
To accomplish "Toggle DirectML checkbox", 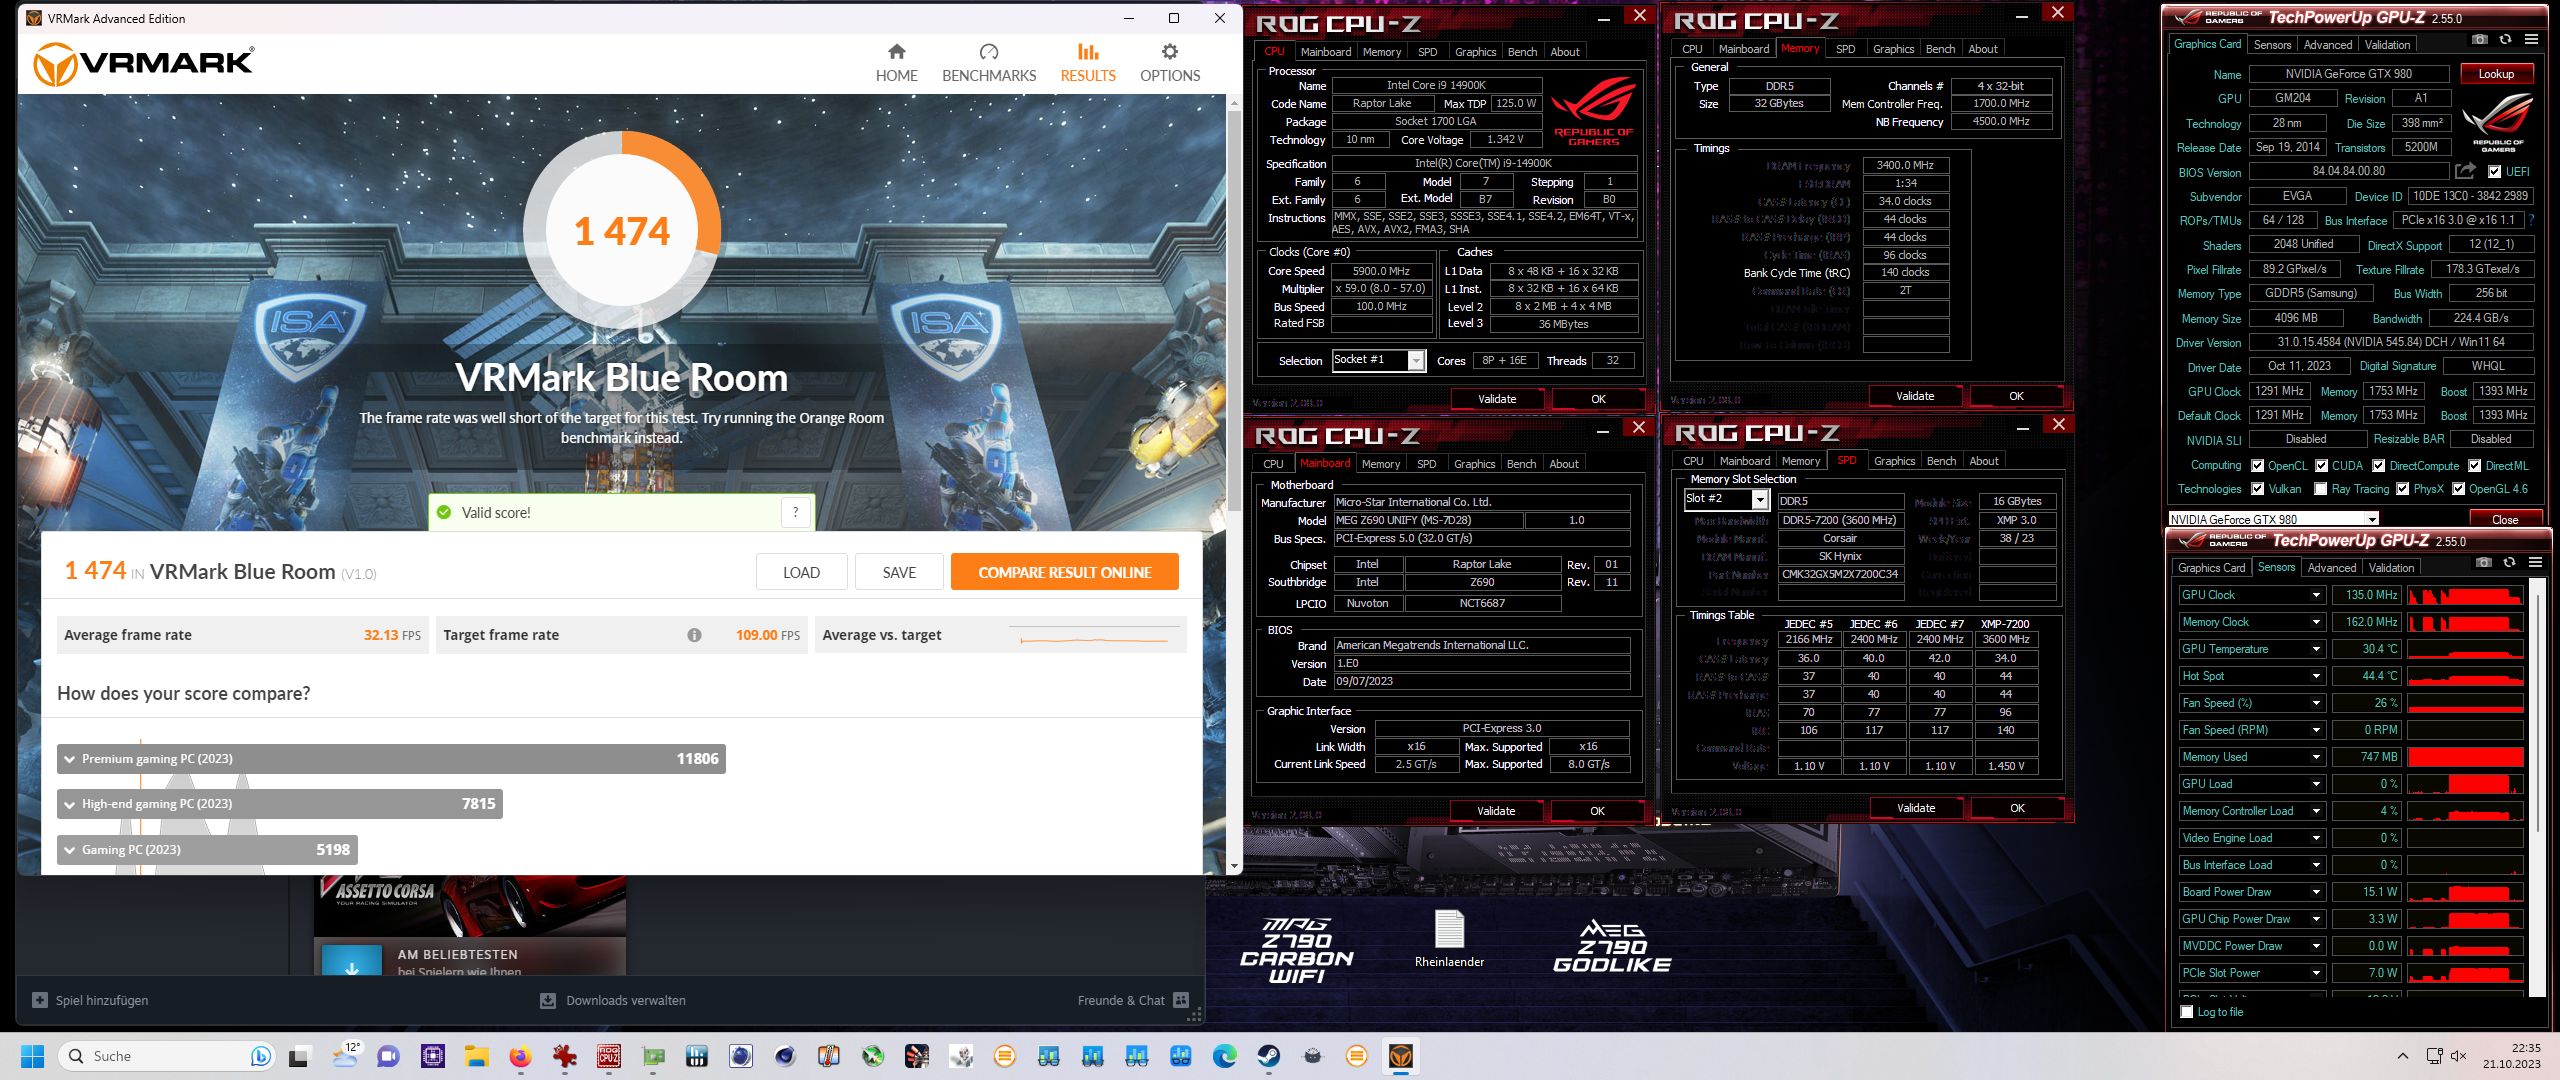I will 2475,465.
